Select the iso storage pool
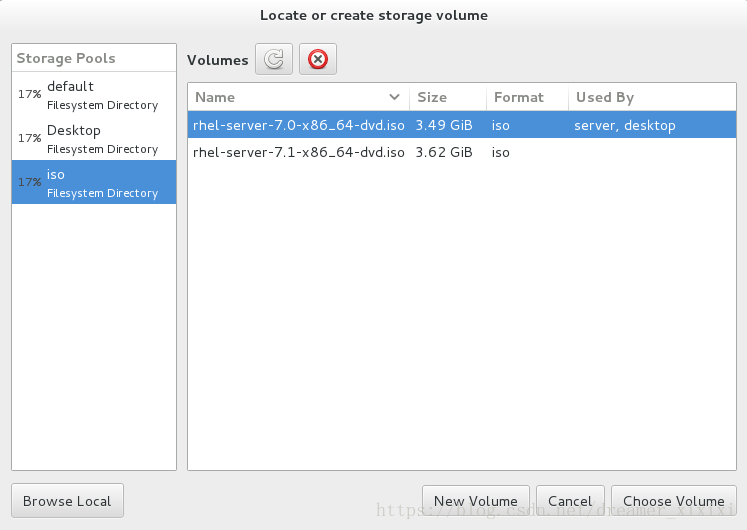Screen dimensions: 747x530 94,182
